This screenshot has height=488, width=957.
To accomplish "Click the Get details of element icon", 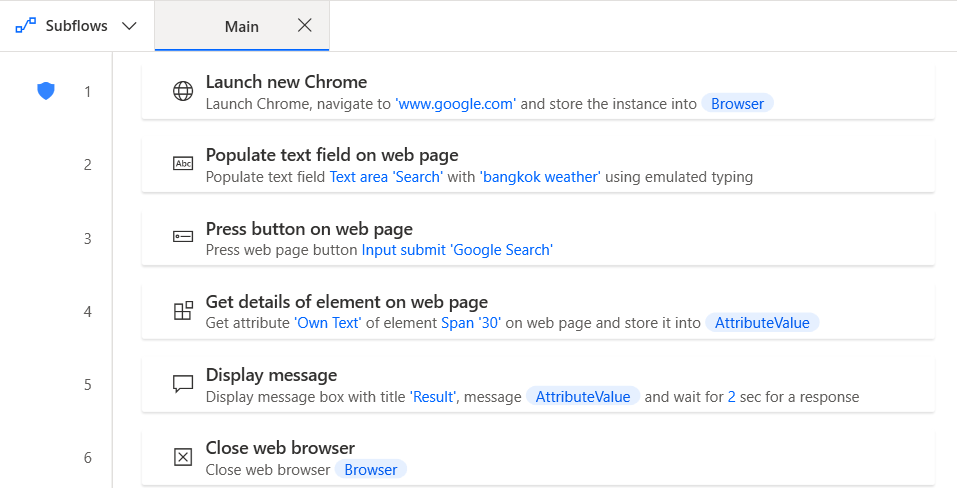I will pyautogui.click(x=183, y=311).
